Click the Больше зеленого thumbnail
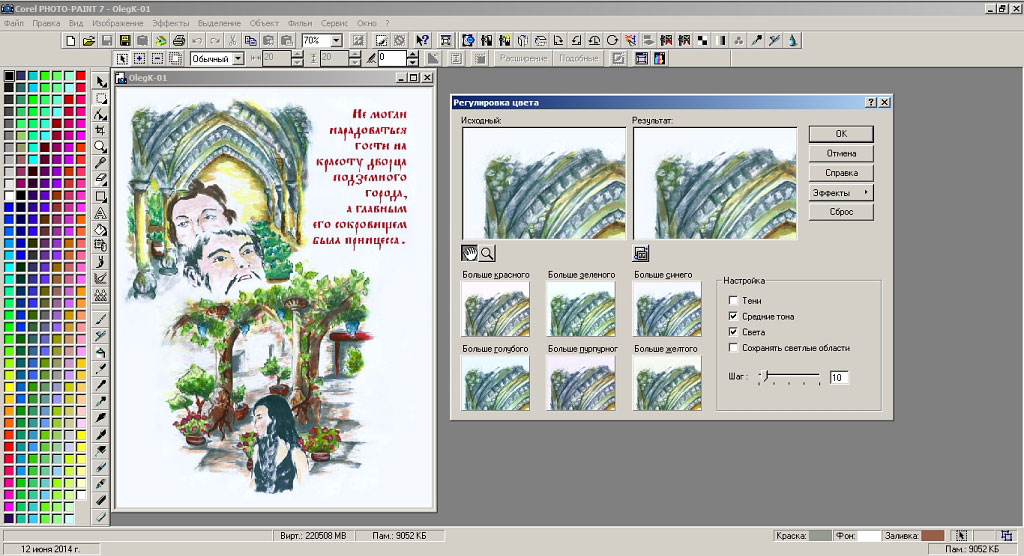Image resolution: width=1024 pixels, height=556 pixels. coord(581,308)
